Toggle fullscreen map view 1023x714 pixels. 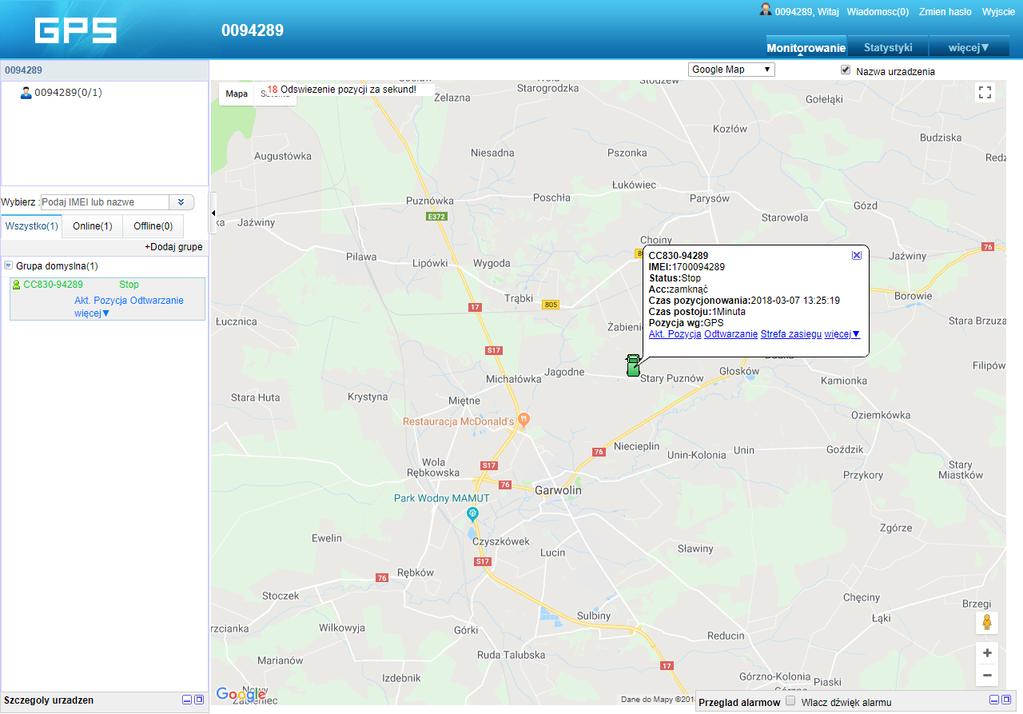click(985, 93)
